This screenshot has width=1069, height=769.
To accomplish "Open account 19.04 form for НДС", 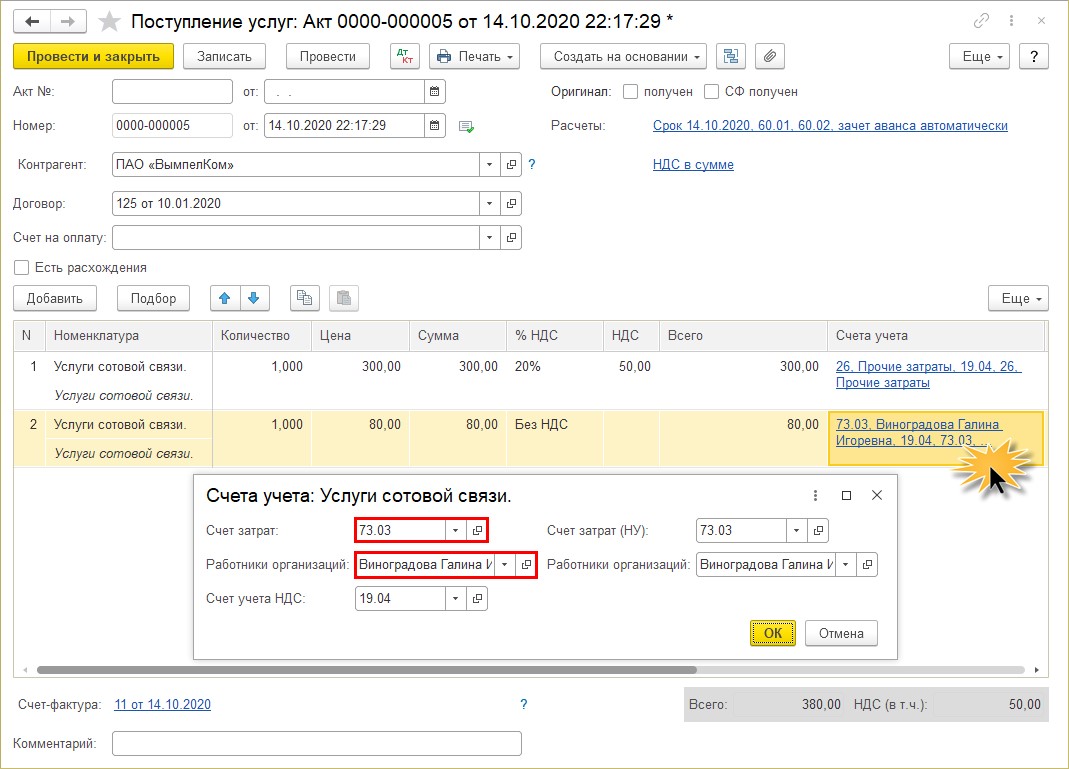I will point(477,599).
